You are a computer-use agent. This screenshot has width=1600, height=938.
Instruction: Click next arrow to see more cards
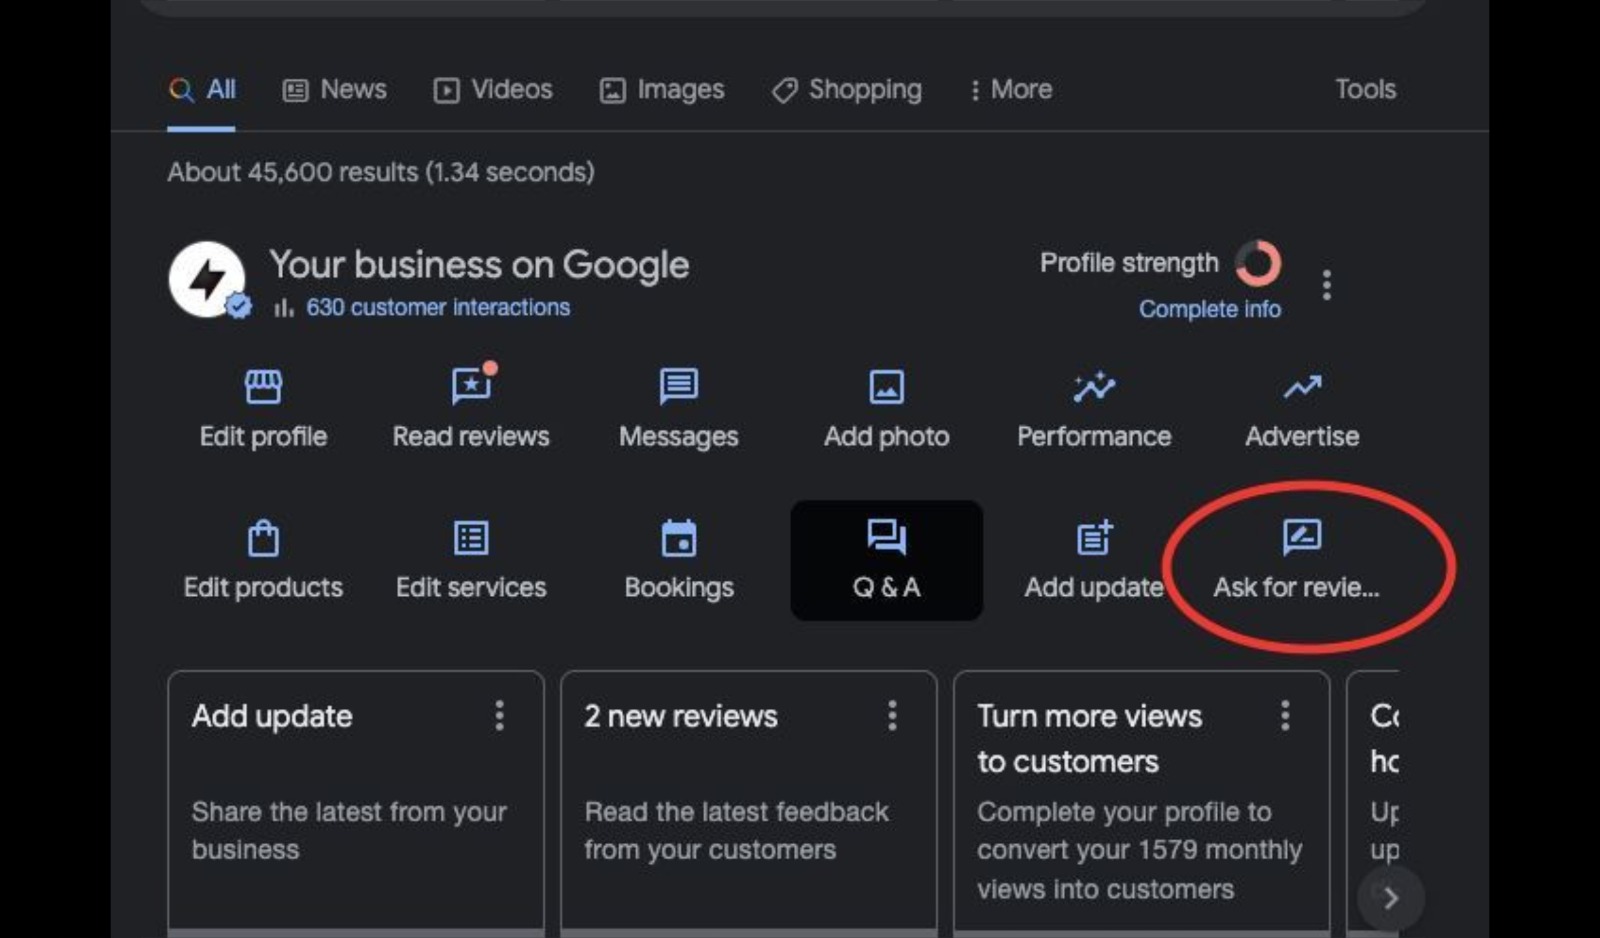1390,898
